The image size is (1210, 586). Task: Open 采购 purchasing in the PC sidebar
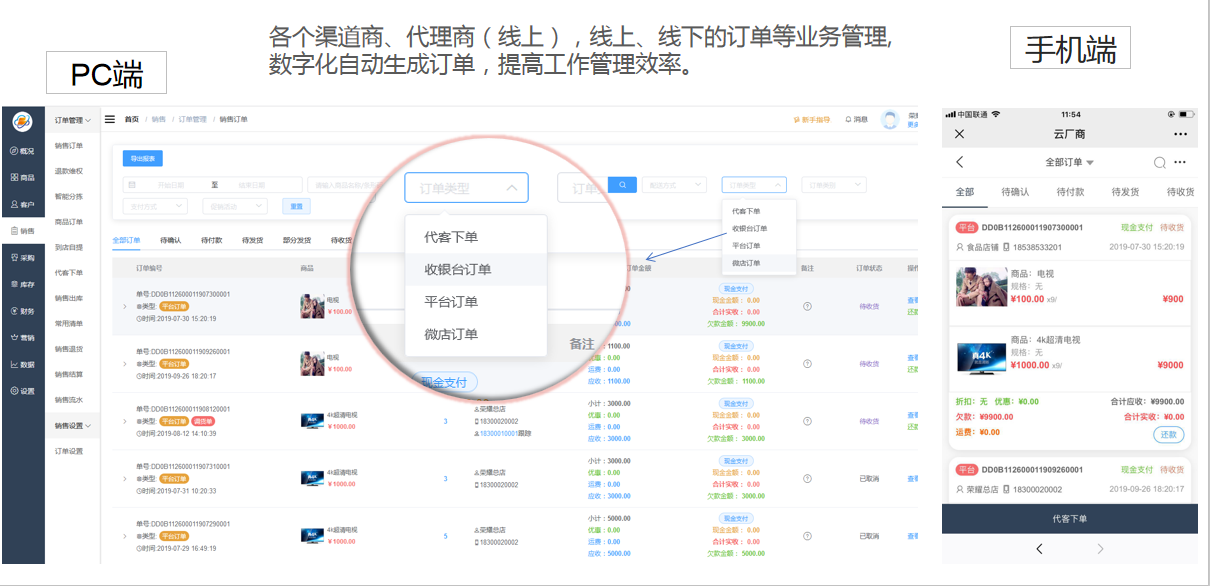[22, 258]
